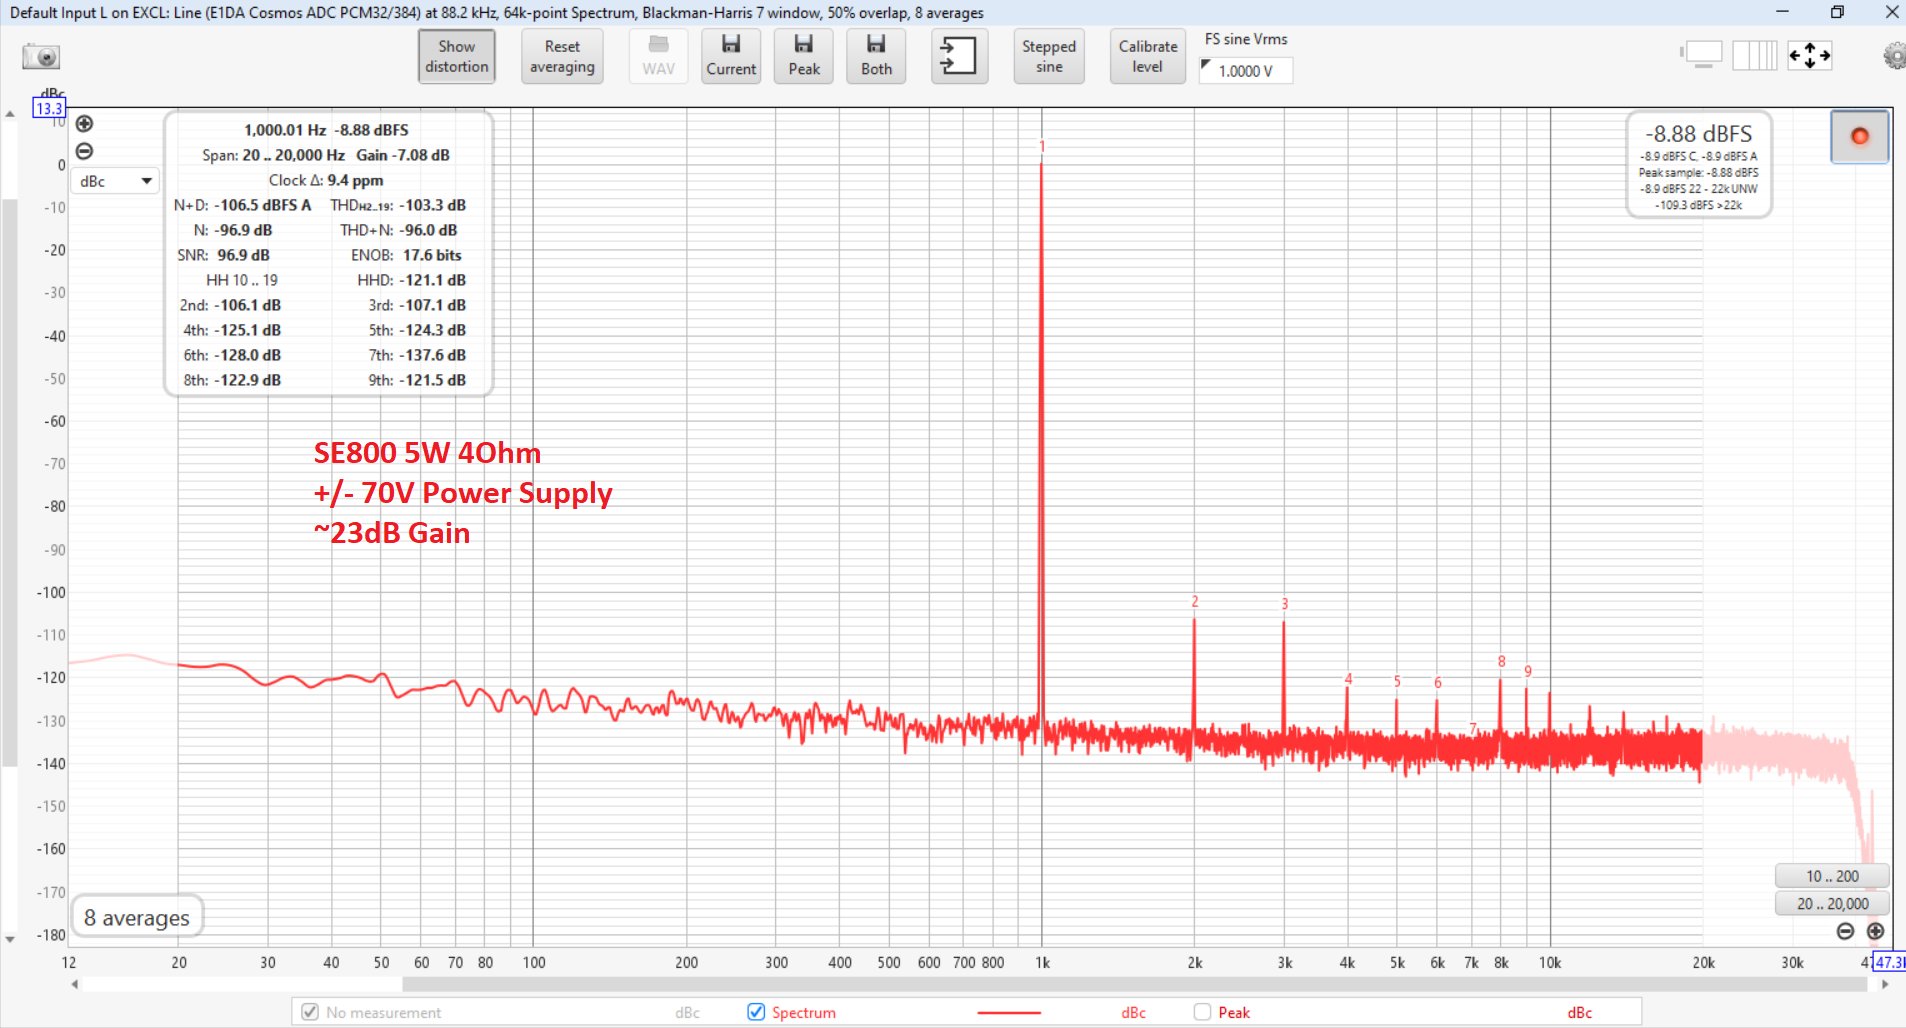Toggle Show distortion button
Viewport: 1906px width, 1028px height.
click(x=457, y=56)
